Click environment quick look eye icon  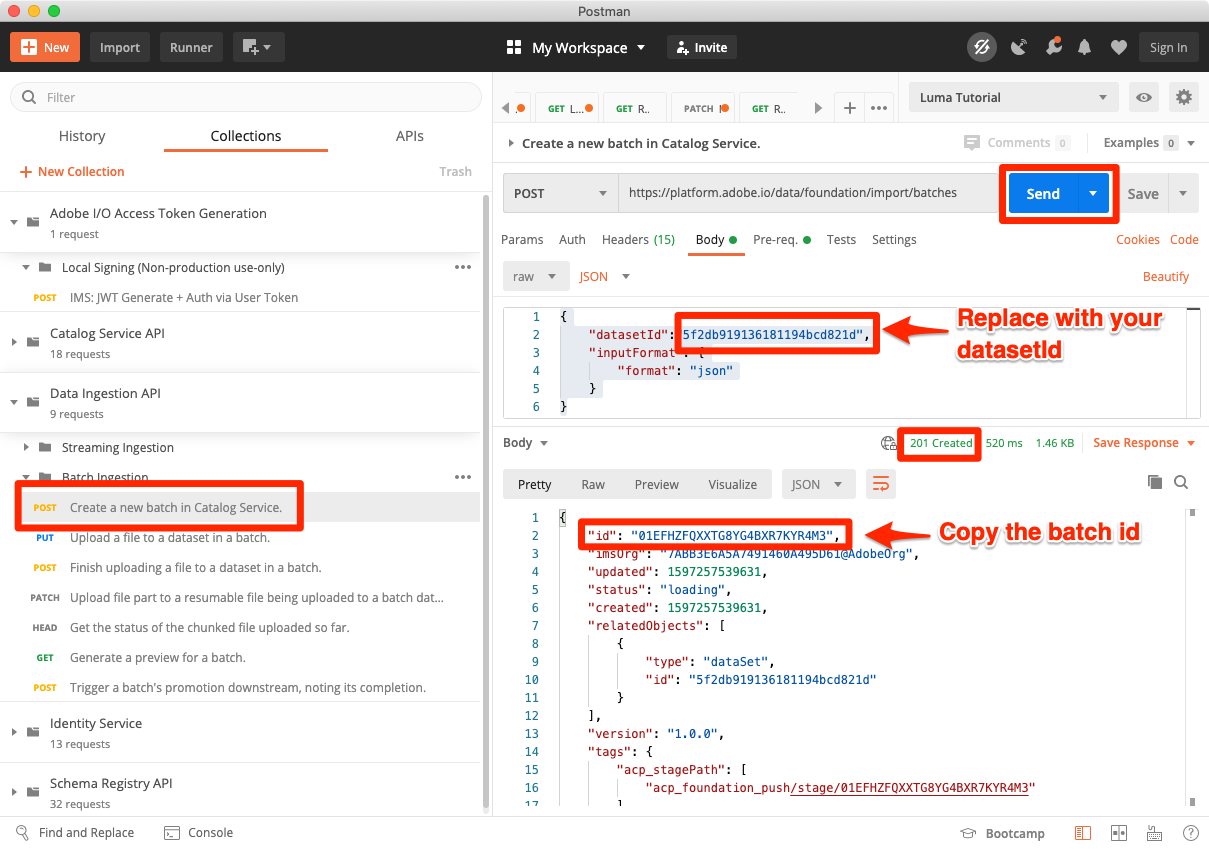click(x=1144, y=97)
